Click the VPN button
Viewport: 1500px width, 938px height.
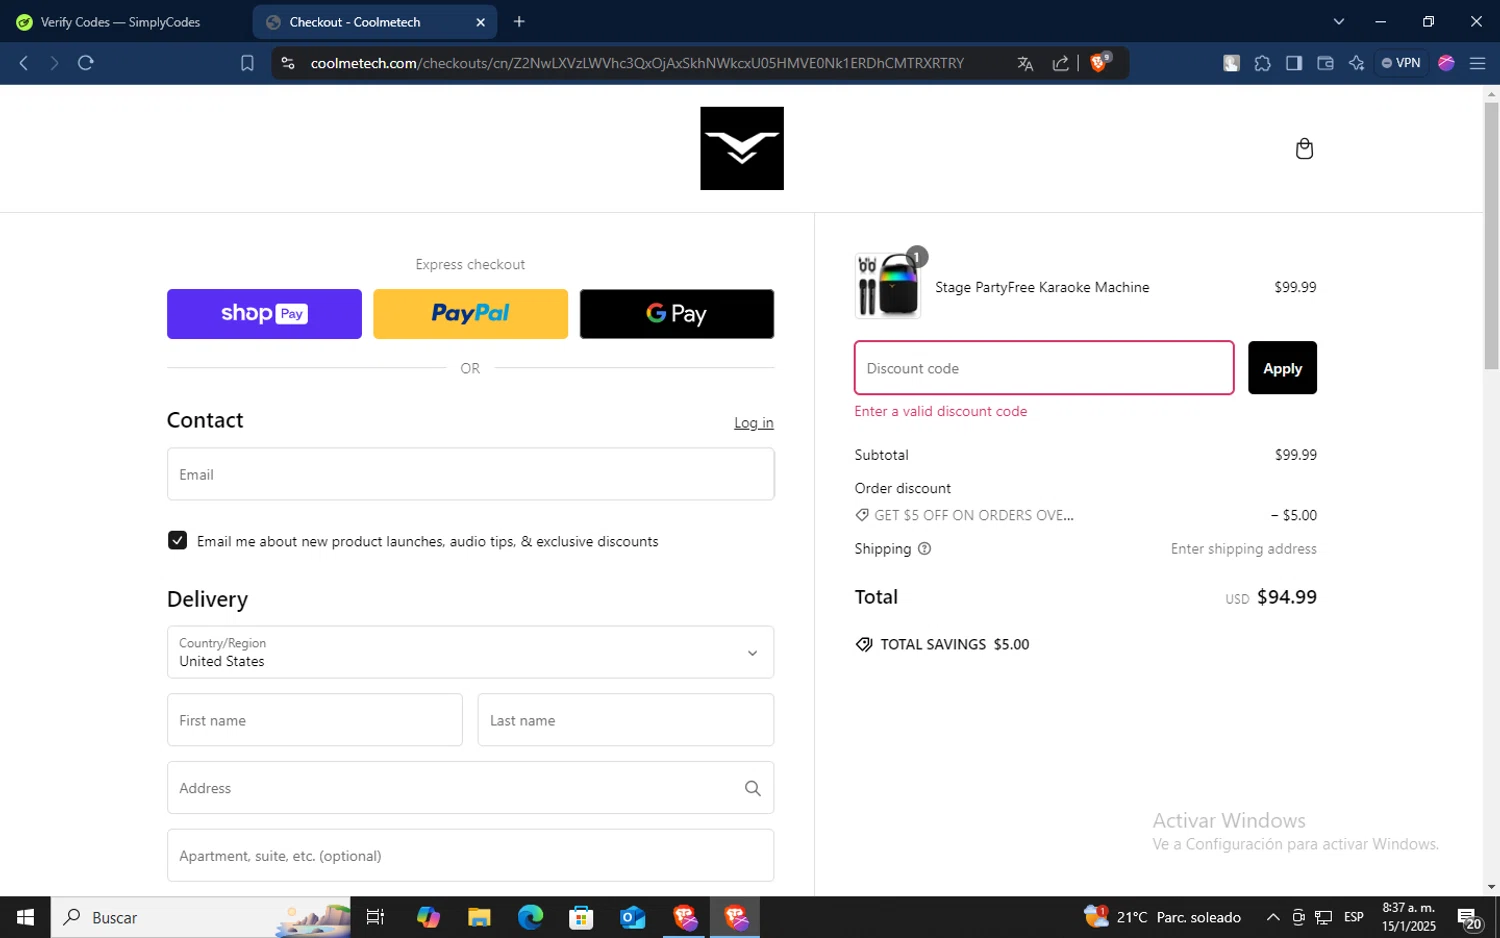coord(1401,63)
